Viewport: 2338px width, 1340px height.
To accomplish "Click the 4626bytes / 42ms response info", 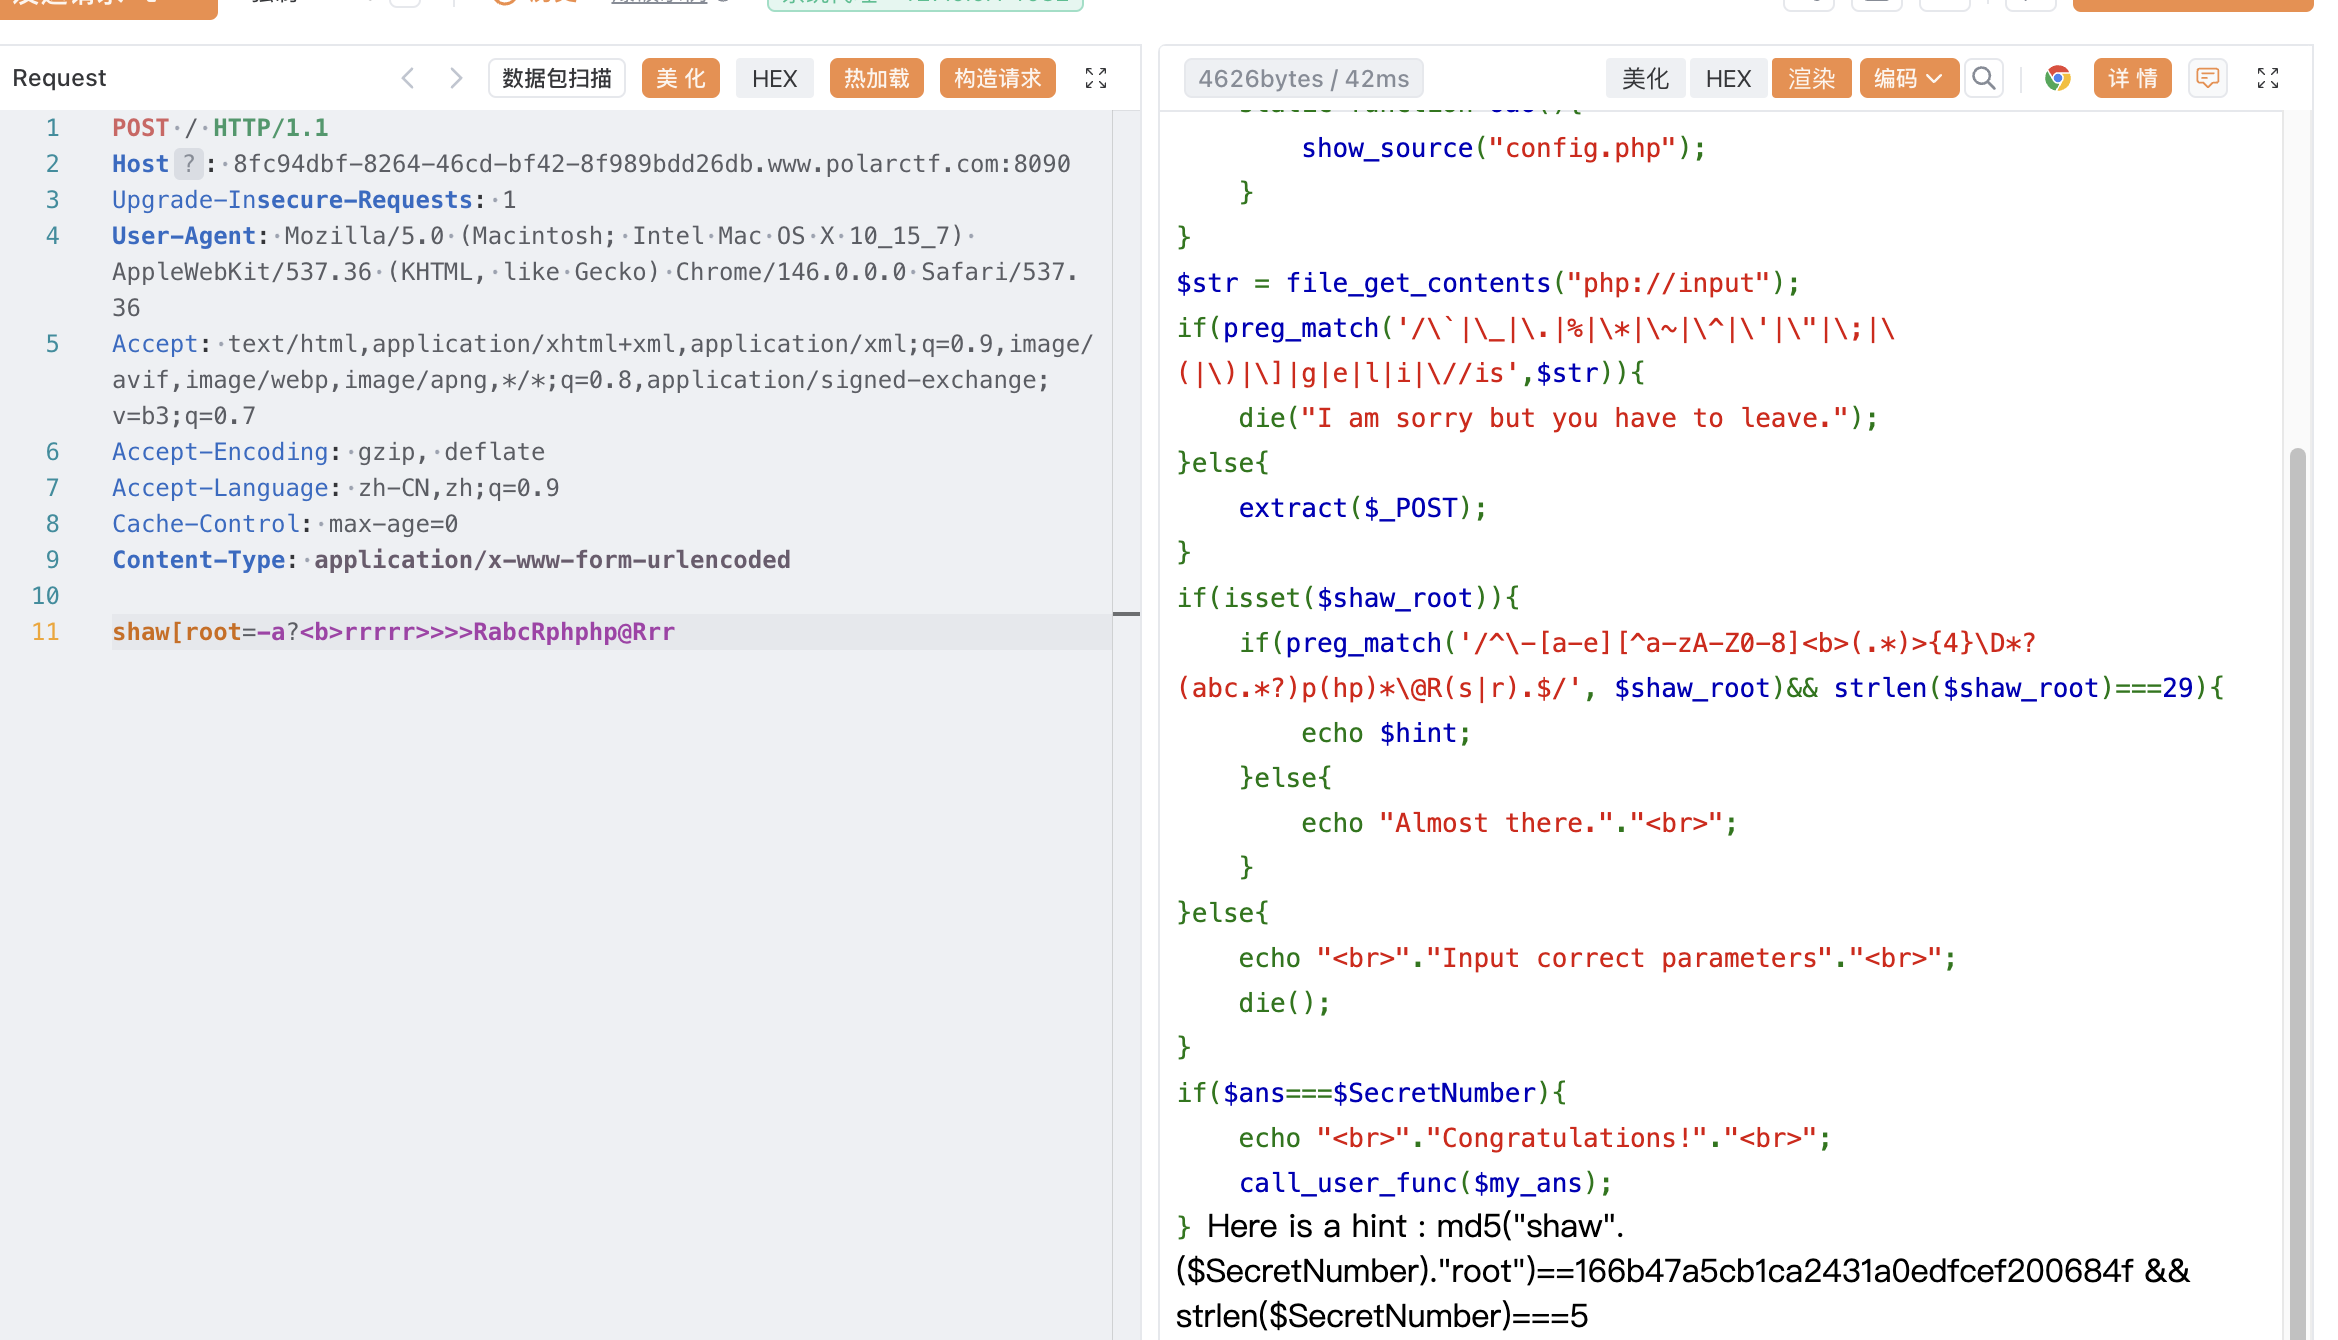I will [1303, 78].
